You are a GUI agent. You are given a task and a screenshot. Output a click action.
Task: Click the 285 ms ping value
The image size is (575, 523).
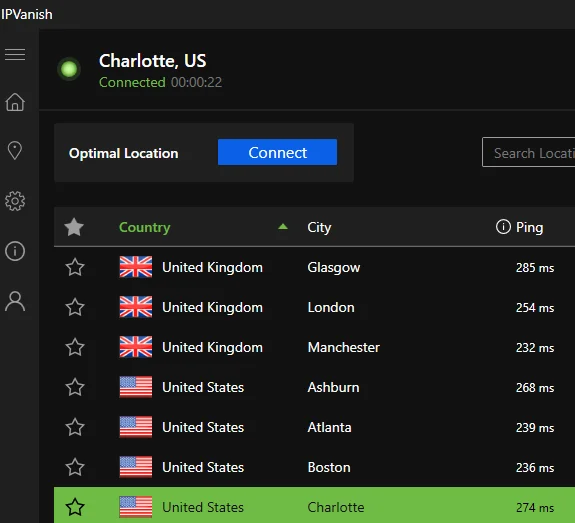coord(535,268)
